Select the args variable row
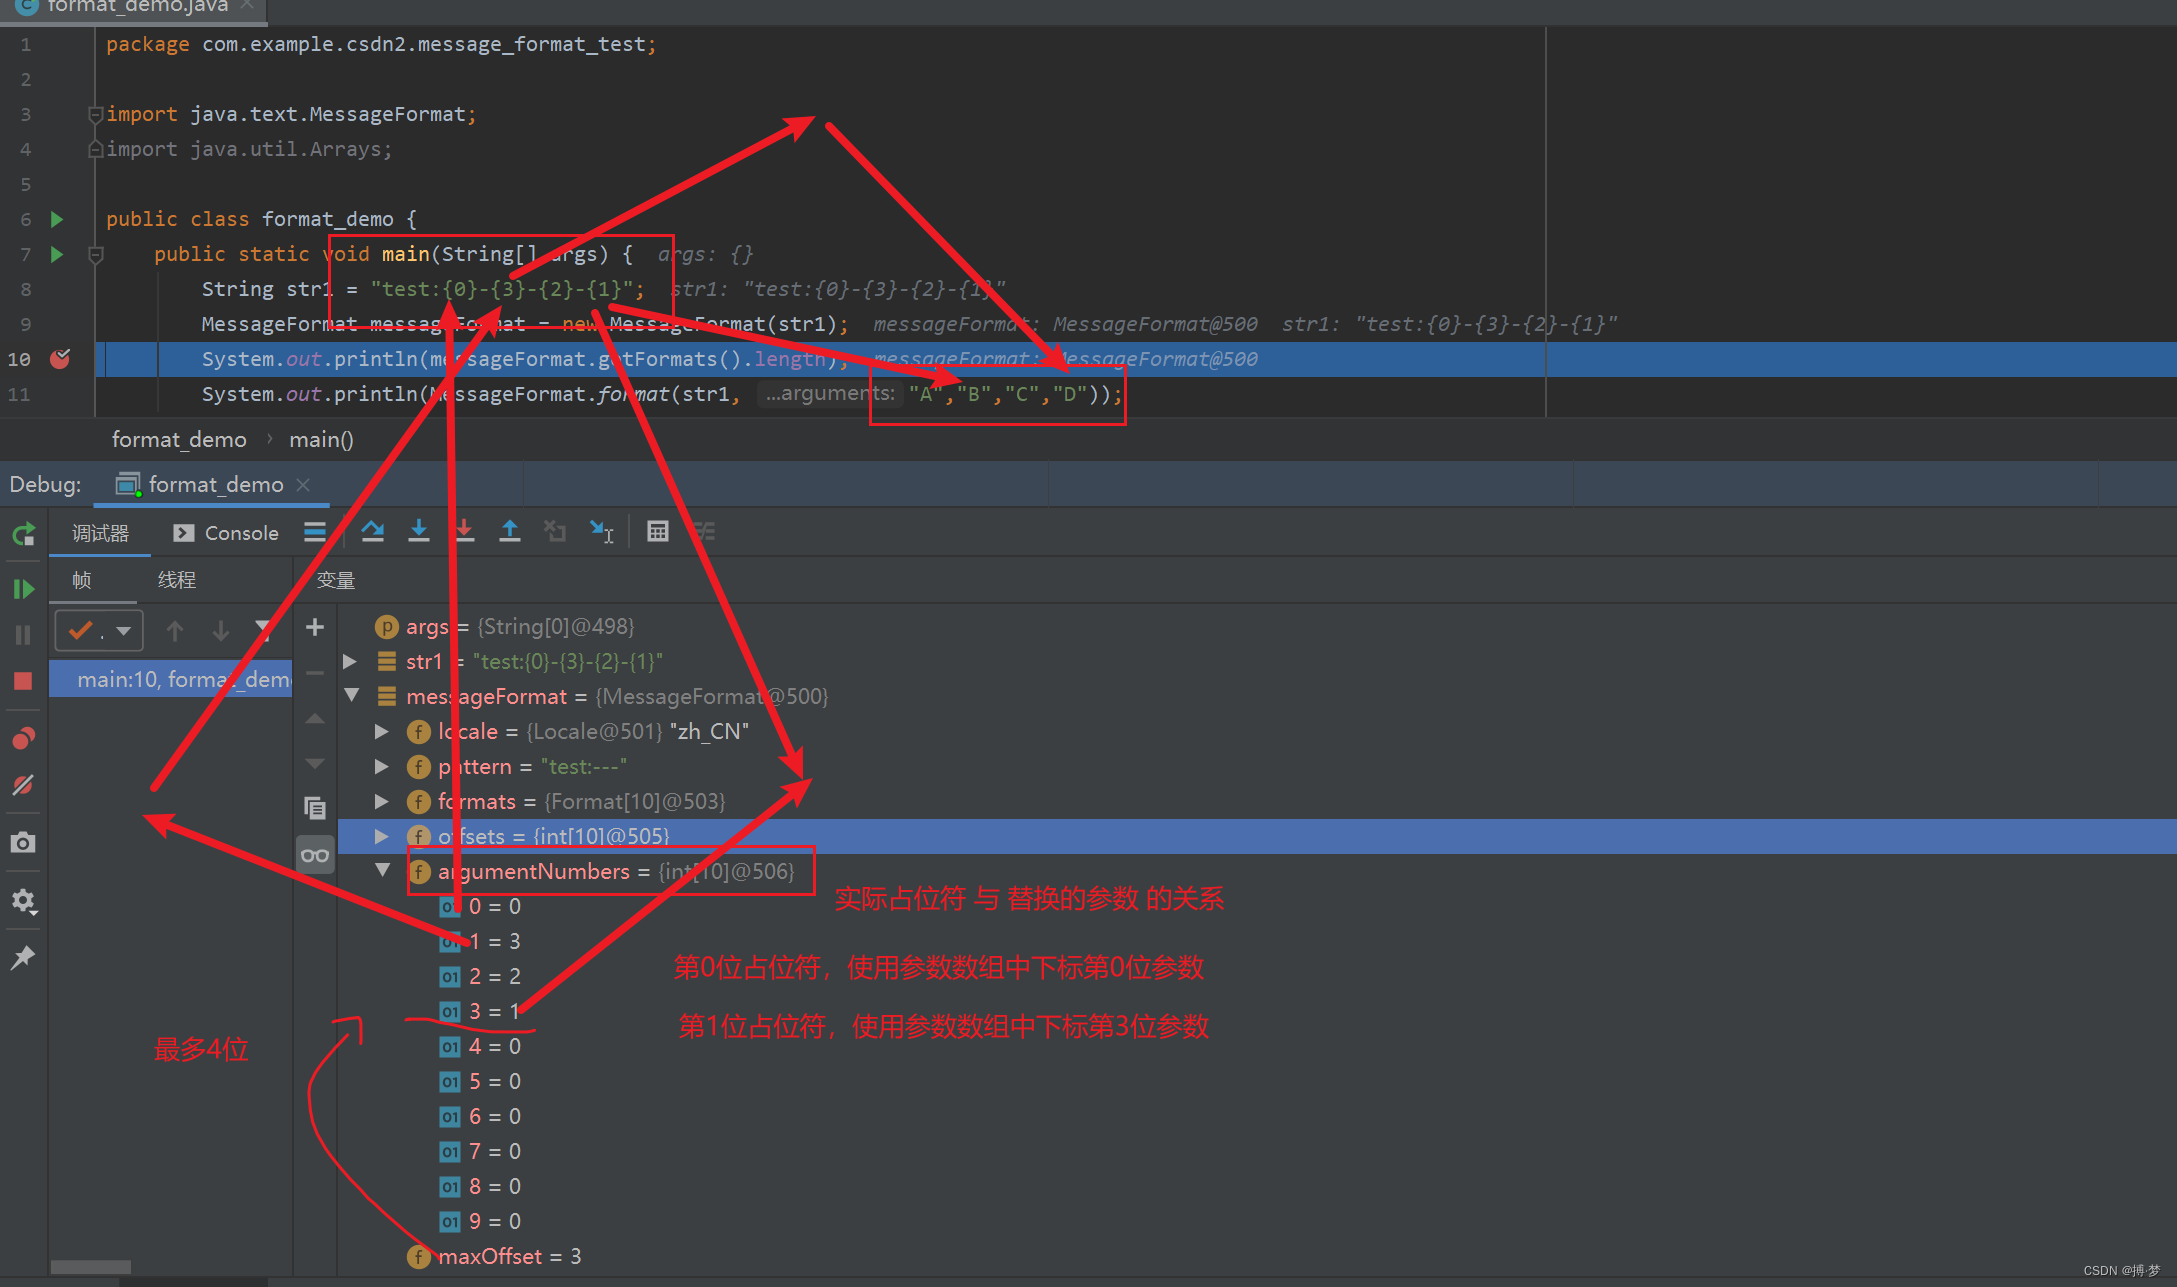This screenshot has width=2177, height=1287. pos(1257,626)
